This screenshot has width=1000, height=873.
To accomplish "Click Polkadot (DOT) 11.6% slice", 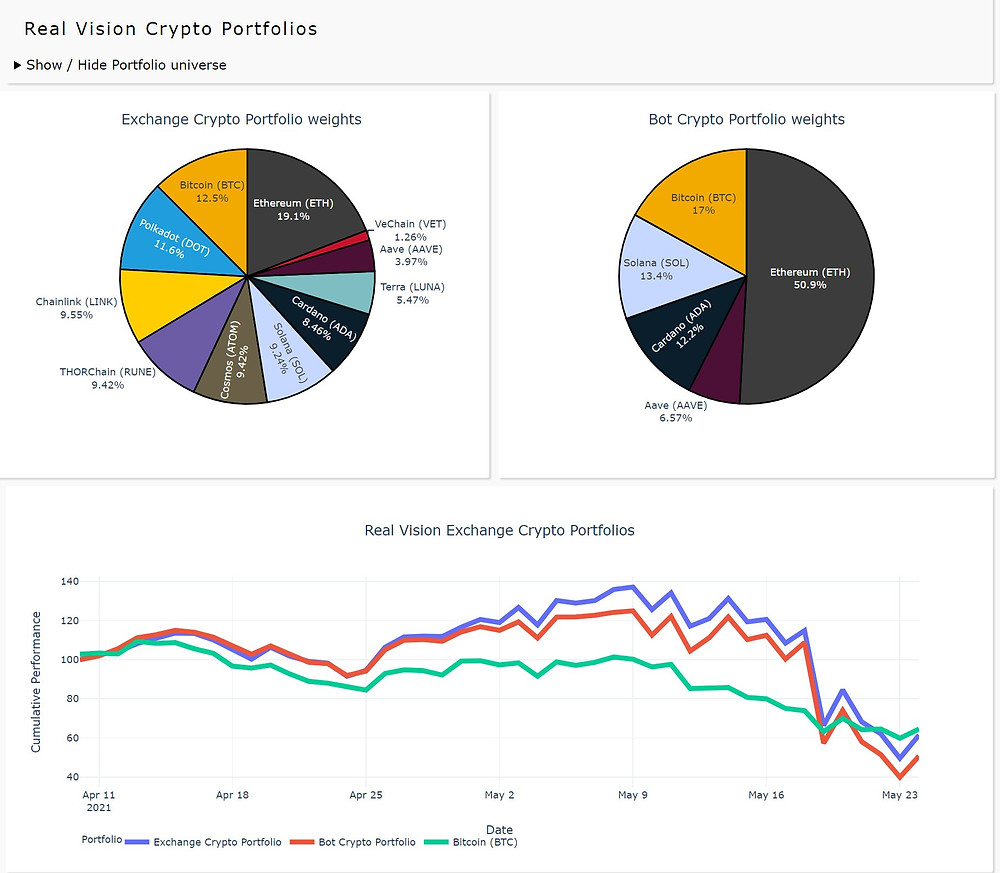I will tap(173, 239).
